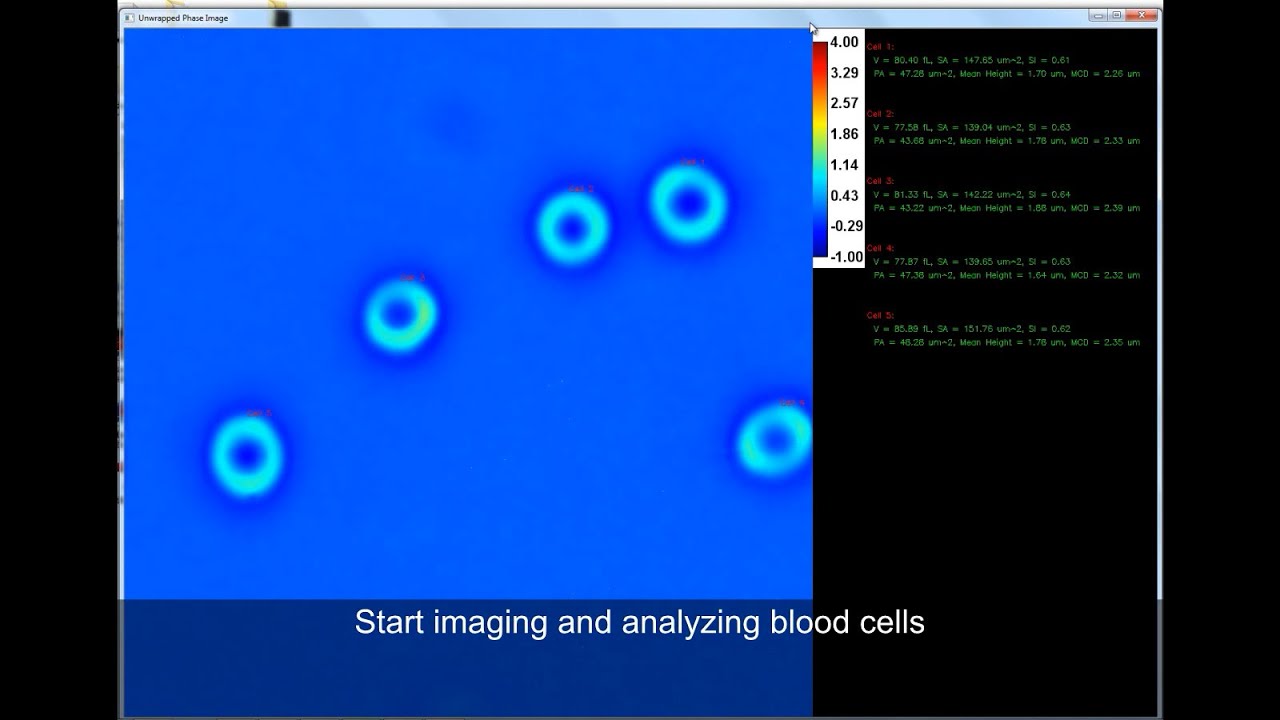Click the red 'Cell 2:' results heading
Image resolution: width=1280 pixels, height=720 pixels.
[x=880, y=114]
